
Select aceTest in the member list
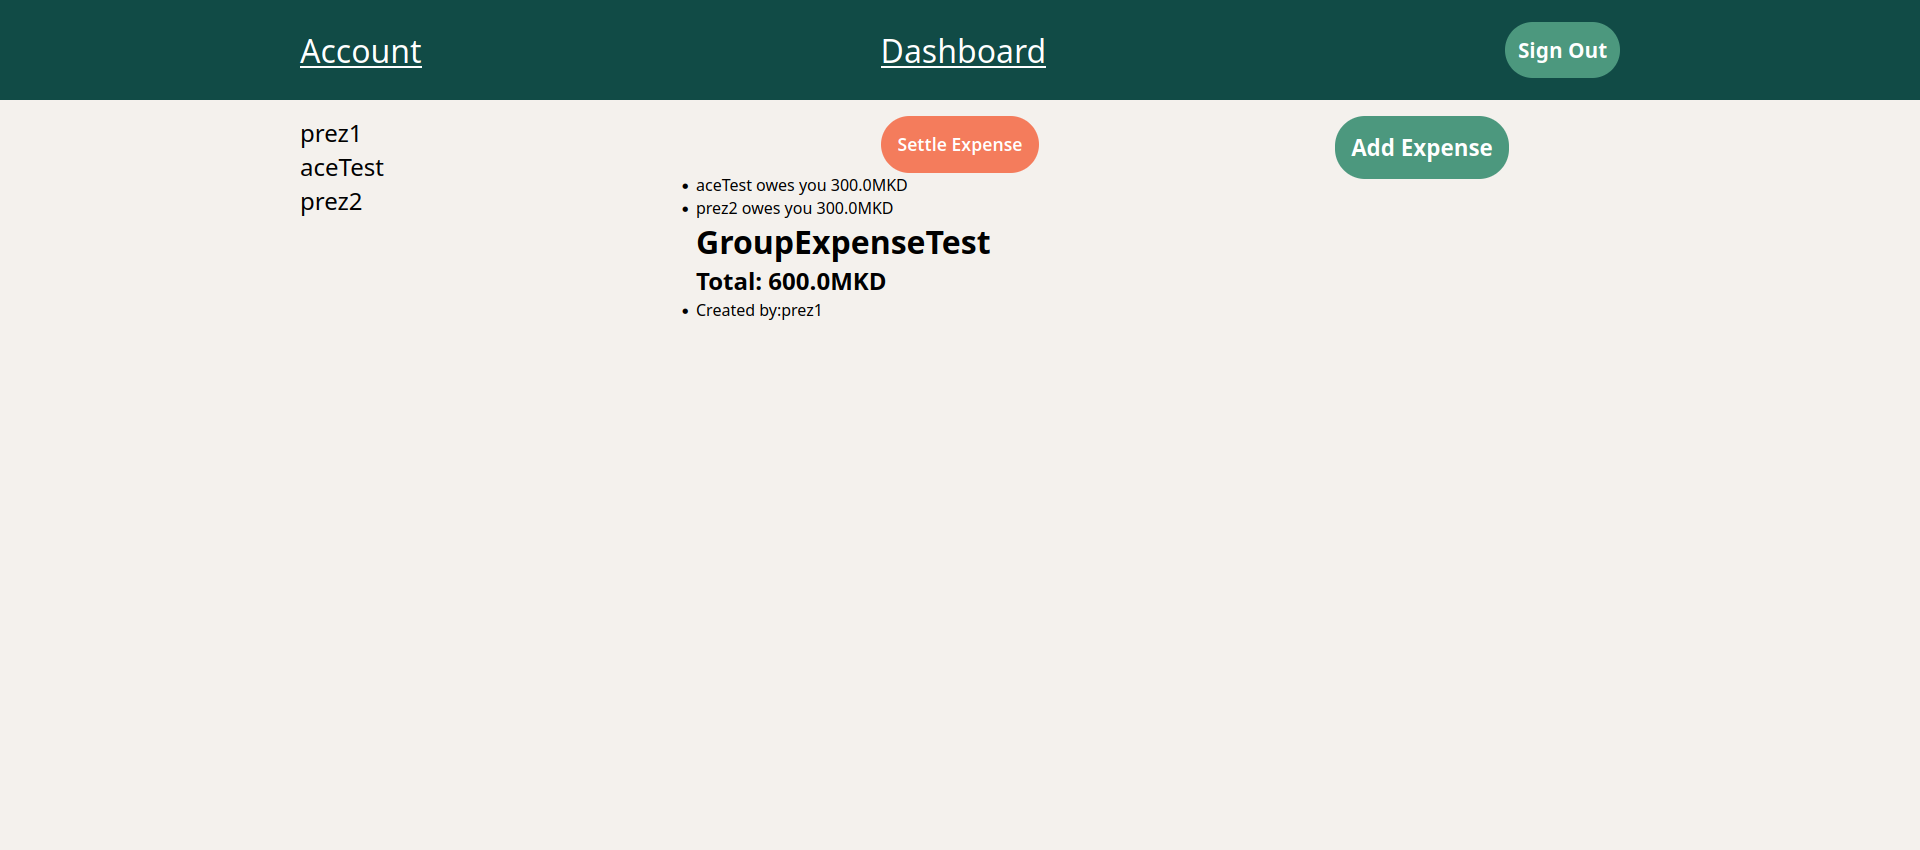pos(341,168)
